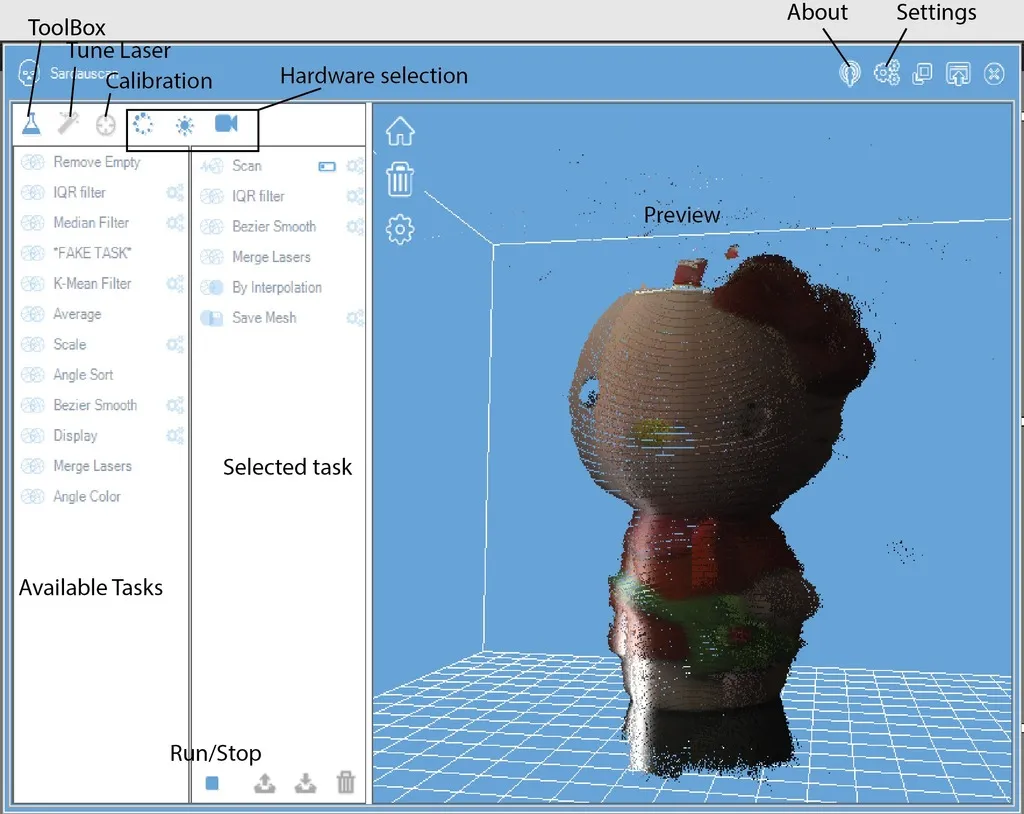Click the restore window icon in title bar
Screen dimensions: 1024x814
(x=922, y=73)
